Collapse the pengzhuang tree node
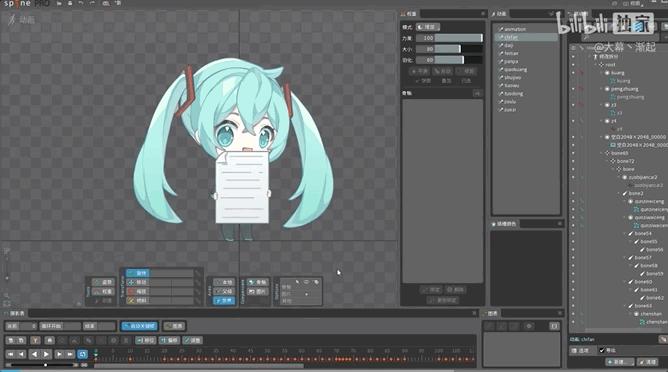 [x=602, y=89]
